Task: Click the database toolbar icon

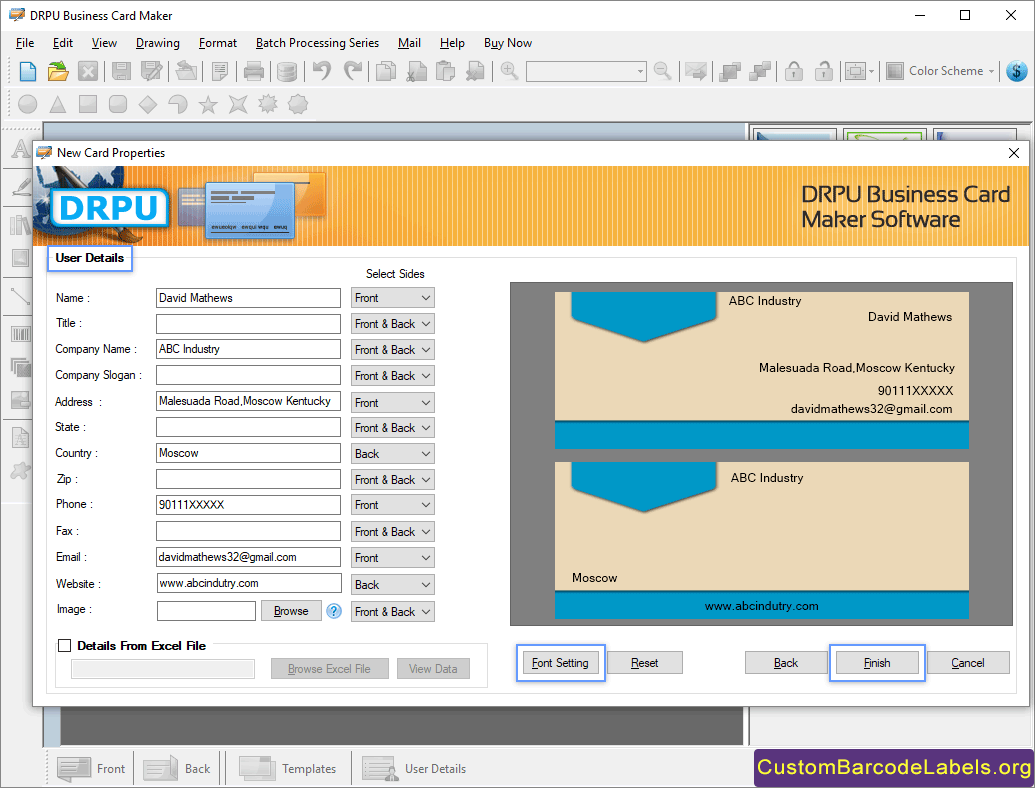Action: click(286, 71)
